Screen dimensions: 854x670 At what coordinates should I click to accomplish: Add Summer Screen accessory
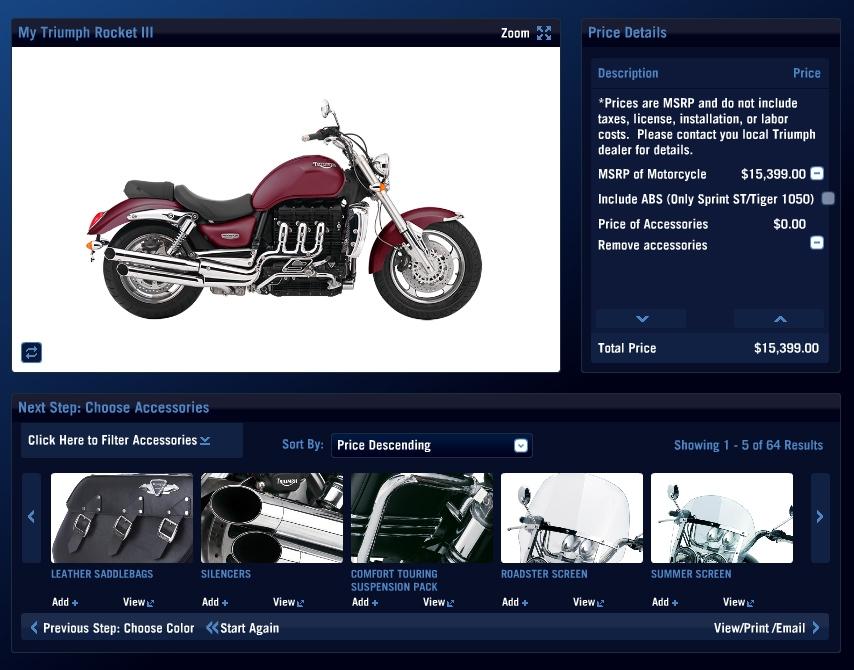coord(665,602)
